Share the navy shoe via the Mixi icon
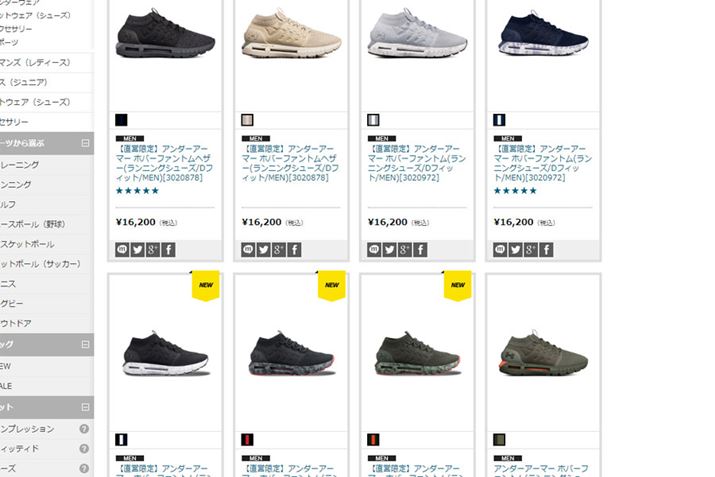Image resolution: width=715 pixels, height=477 pixels. (x=500, y=249)
